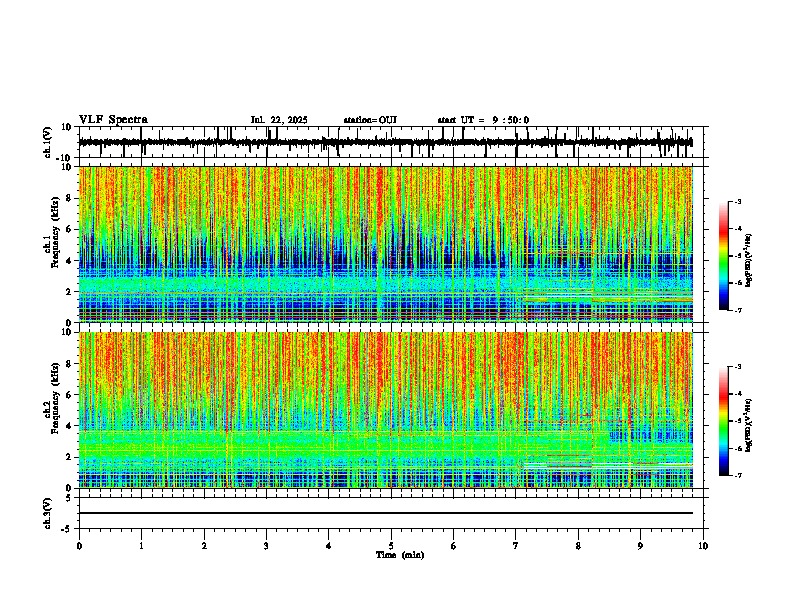Image resolution: width=792 pixels, height=612 pixels.
Task: Click the "station=OUJ" label
Action: point(370,120)
